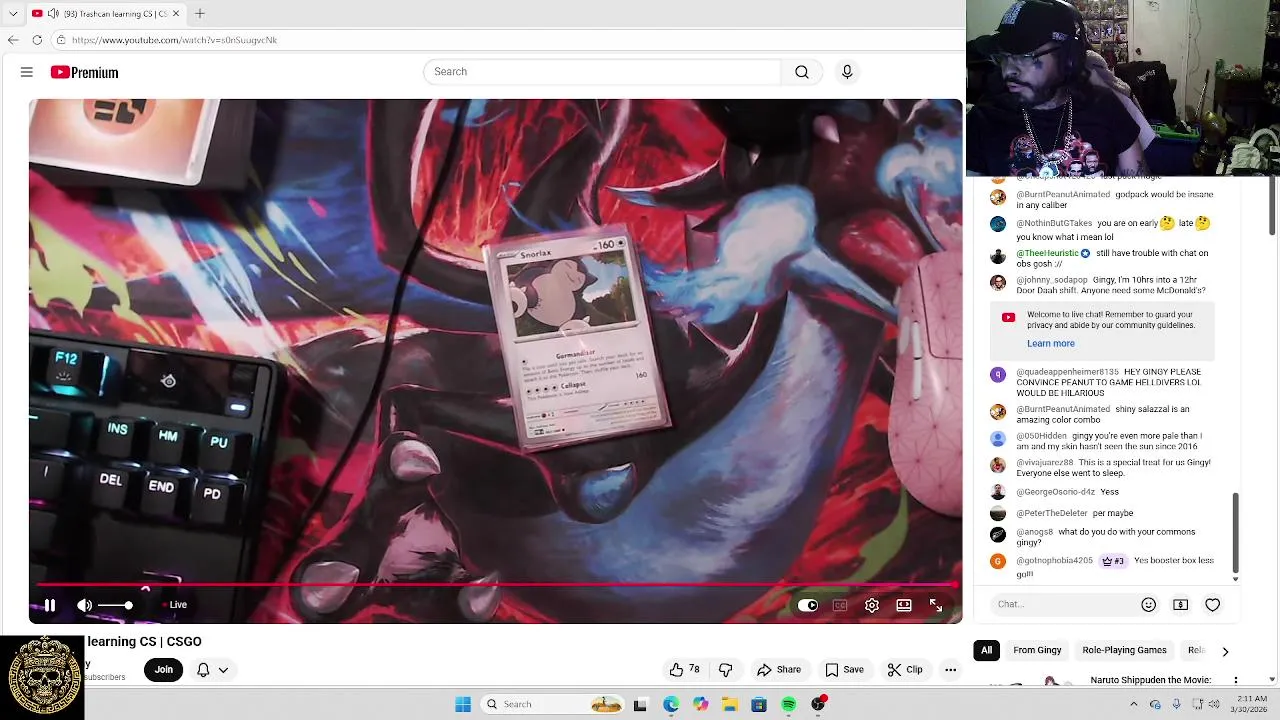This screenshot has height=720, width=1280.
Task: Enter full screen mode
Action: pos(936,605)
